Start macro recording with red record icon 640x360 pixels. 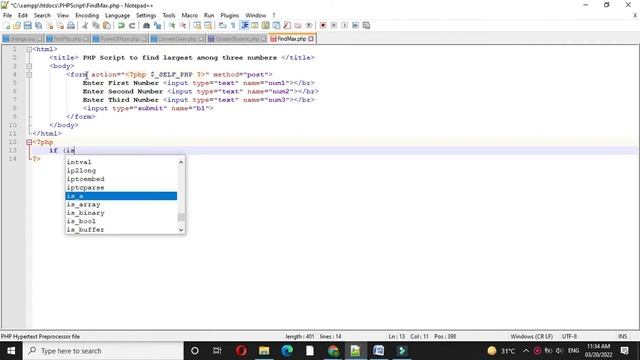click(x=323, y=25)
